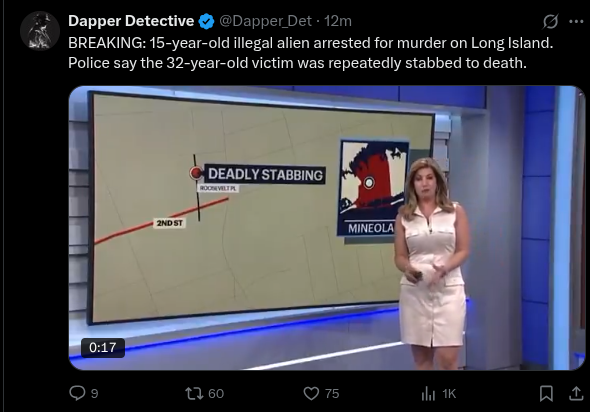The width and height of the screenshot is (590, 412).
Task: Click the 9 replies count
Action: point(94,394)
